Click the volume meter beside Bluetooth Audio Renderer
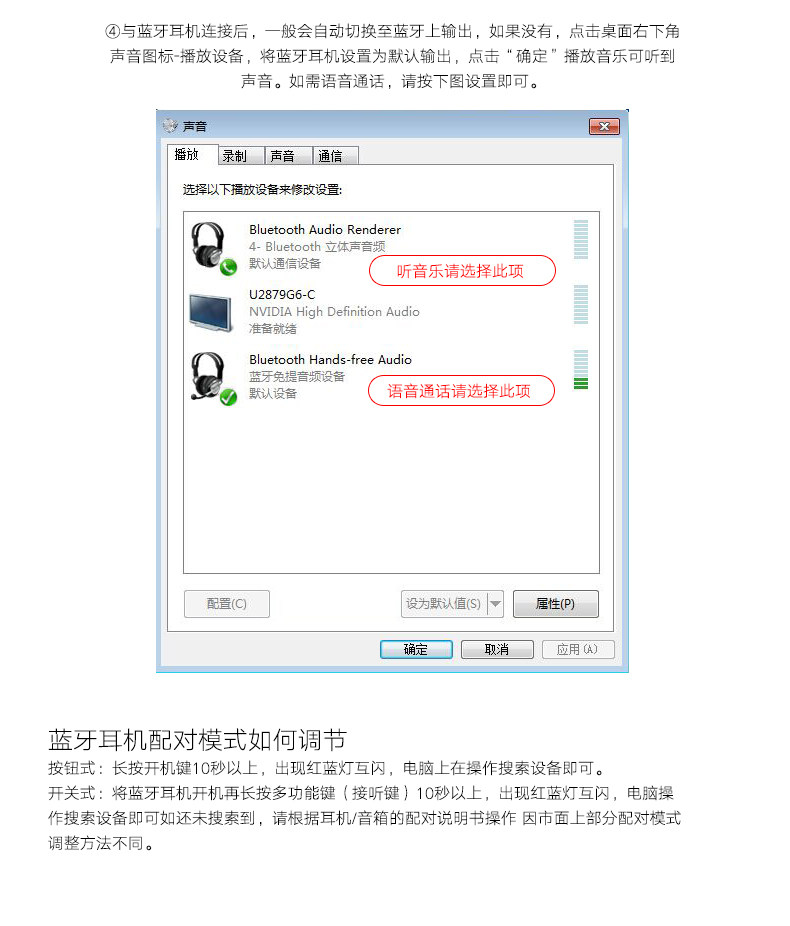Viewport: 790px width, 926px height. click(x=581, y=239)
